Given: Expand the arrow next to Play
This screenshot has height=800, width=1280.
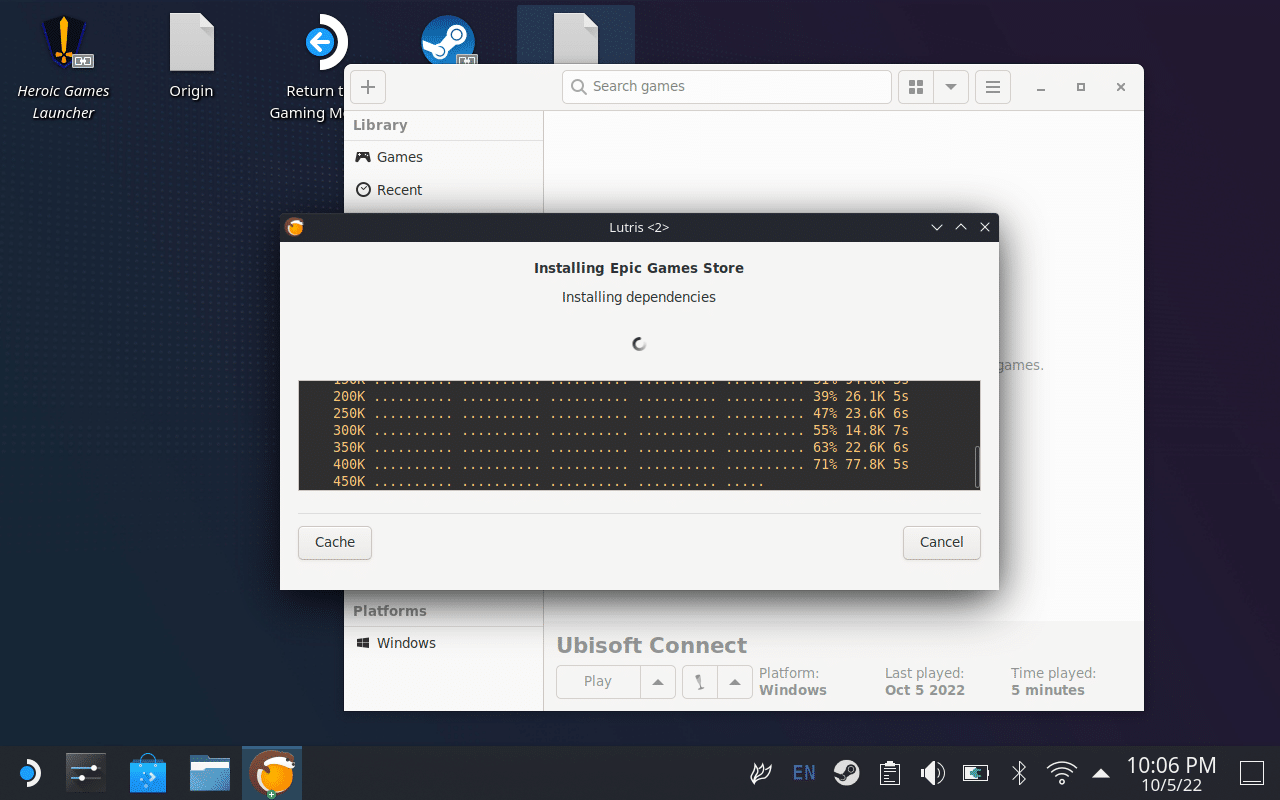Looking at the screenshot, I should tap(658, 682).
